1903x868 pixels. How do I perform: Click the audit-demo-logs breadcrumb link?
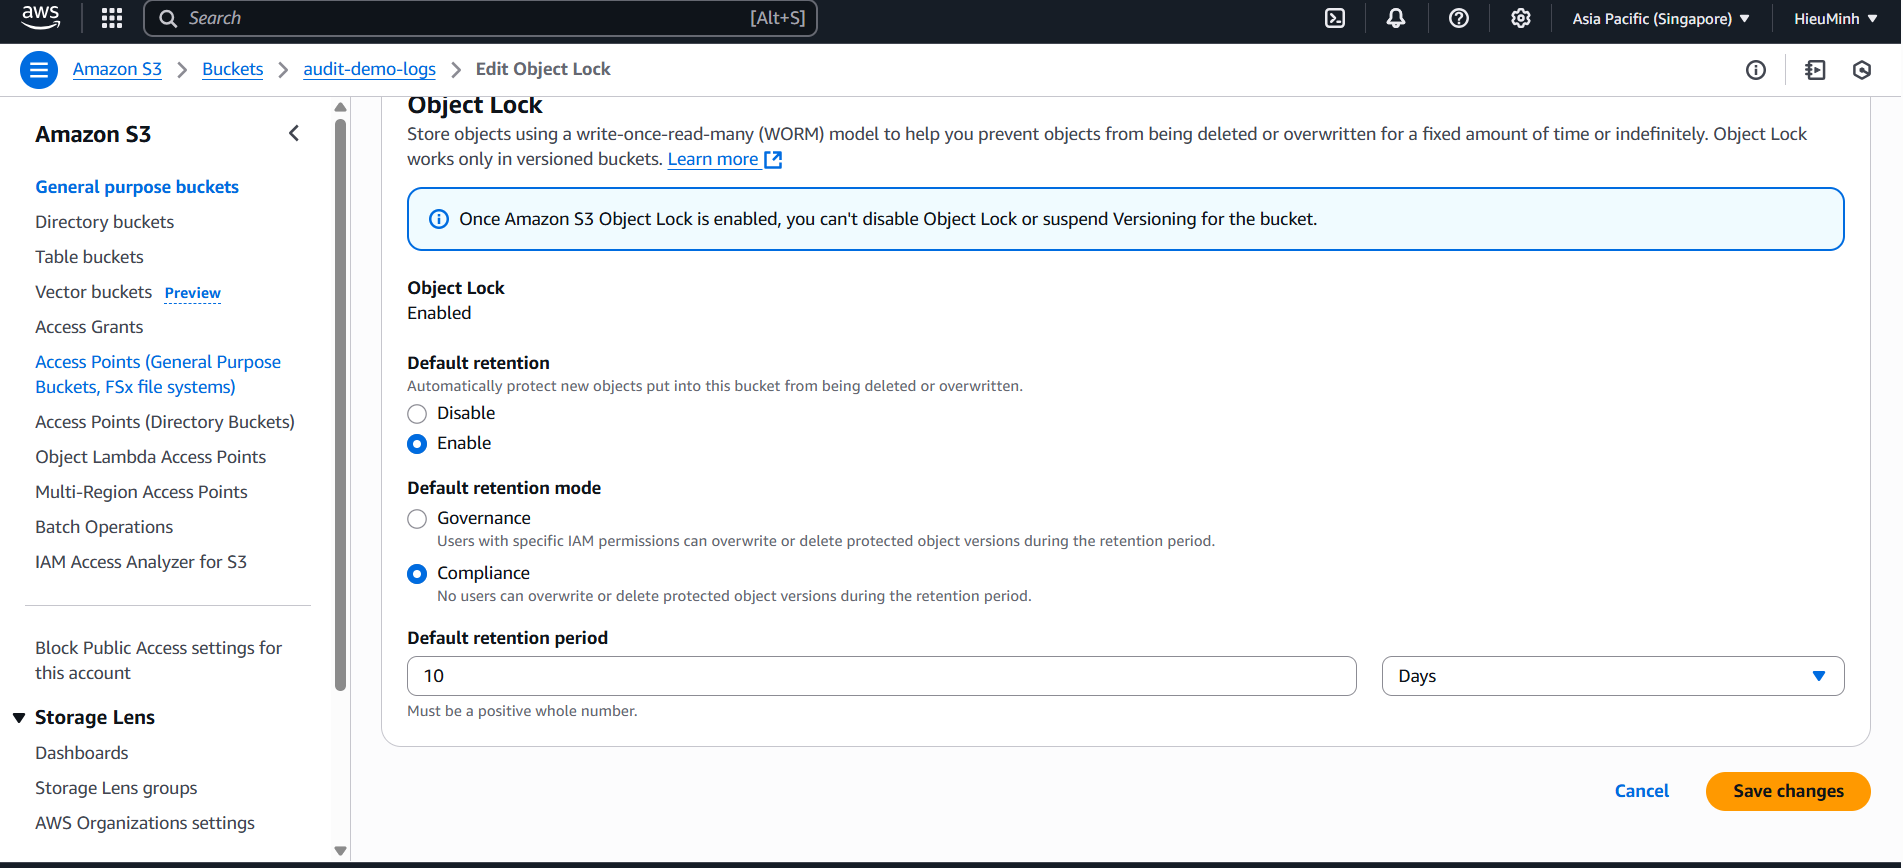[x=369, y=69]
